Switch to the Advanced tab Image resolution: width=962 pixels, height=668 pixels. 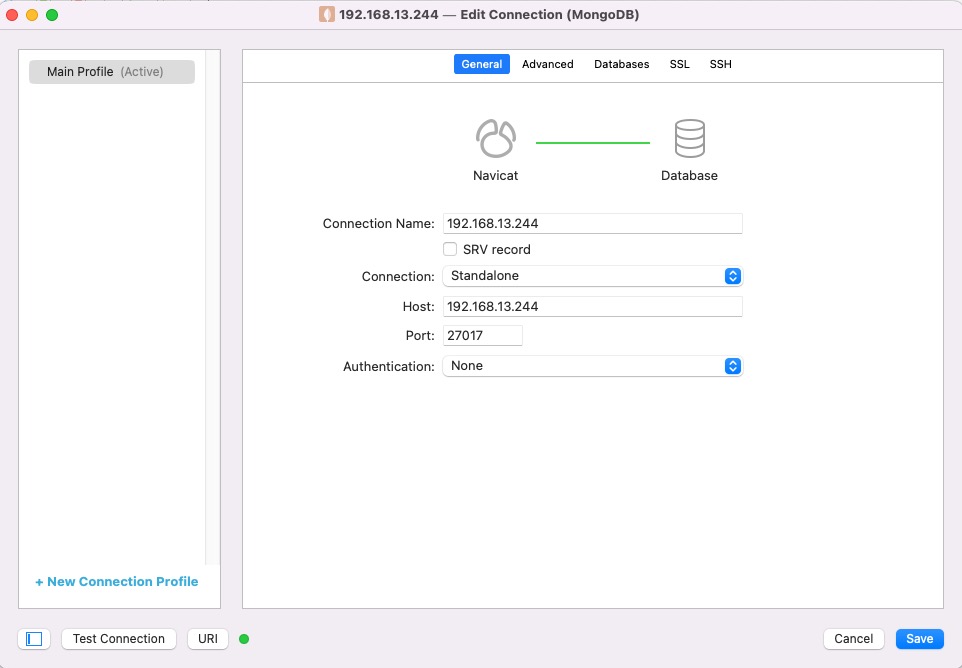click(x=548, y=64)
